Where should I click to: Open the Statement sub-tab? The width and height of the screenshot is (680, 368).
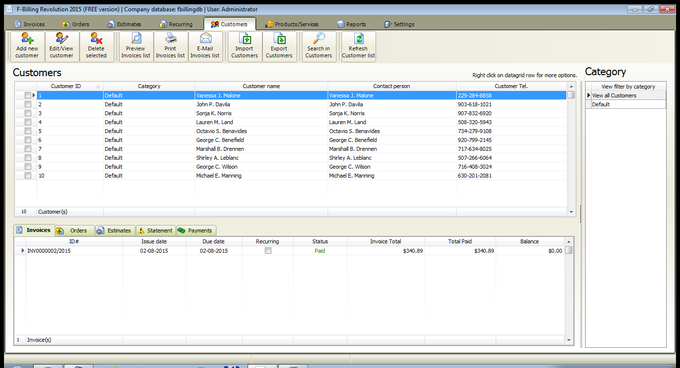[156, 231]
